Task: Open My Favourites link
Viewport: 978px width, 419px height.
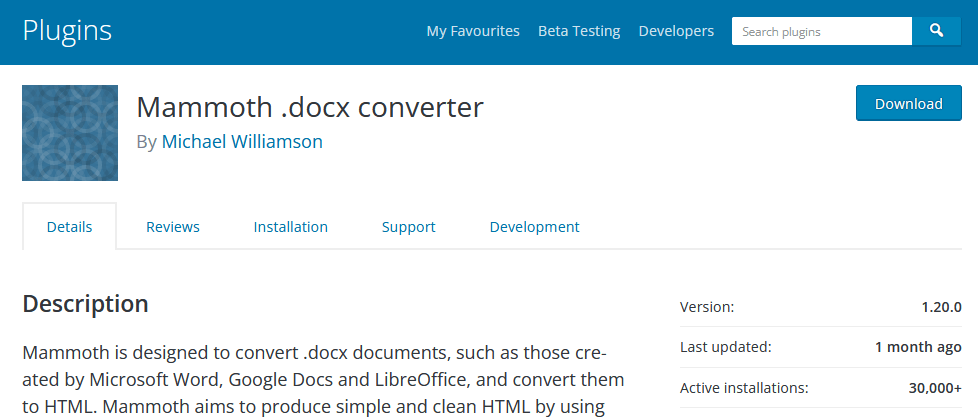Action: (473, 31)
